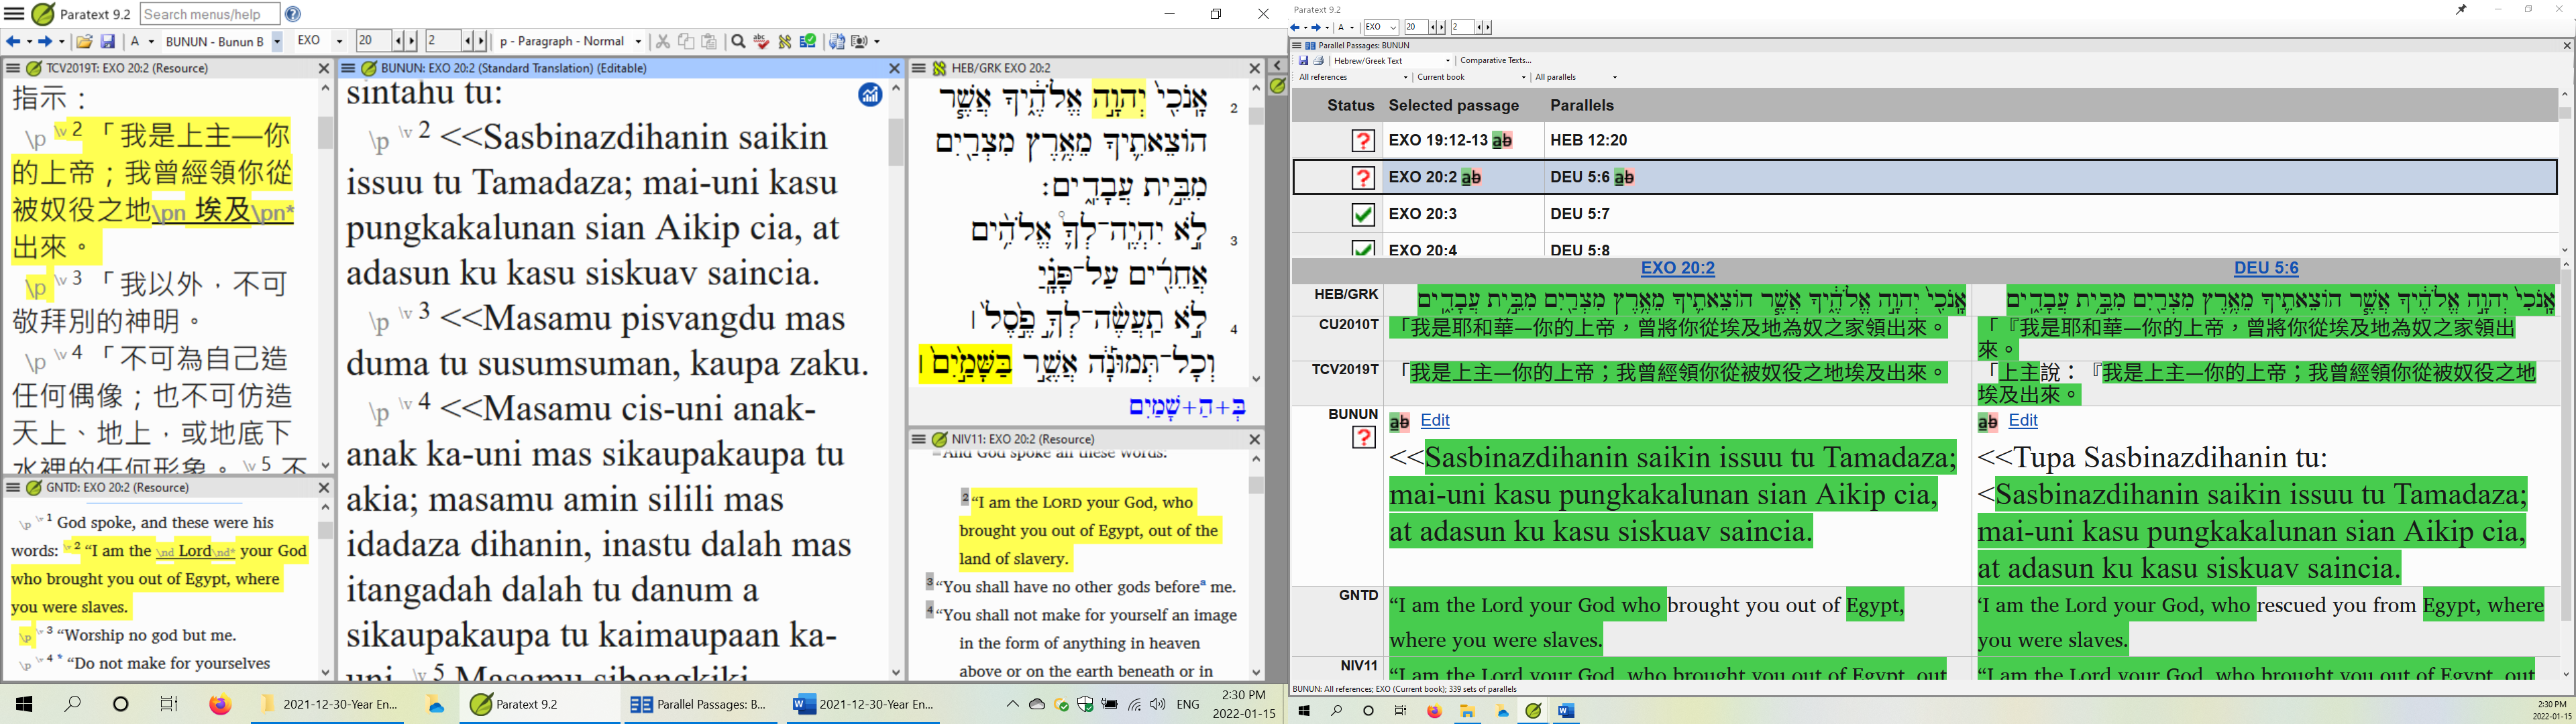
Task: Open Firefox from the Windows taskbar
Action: (220, 704)
